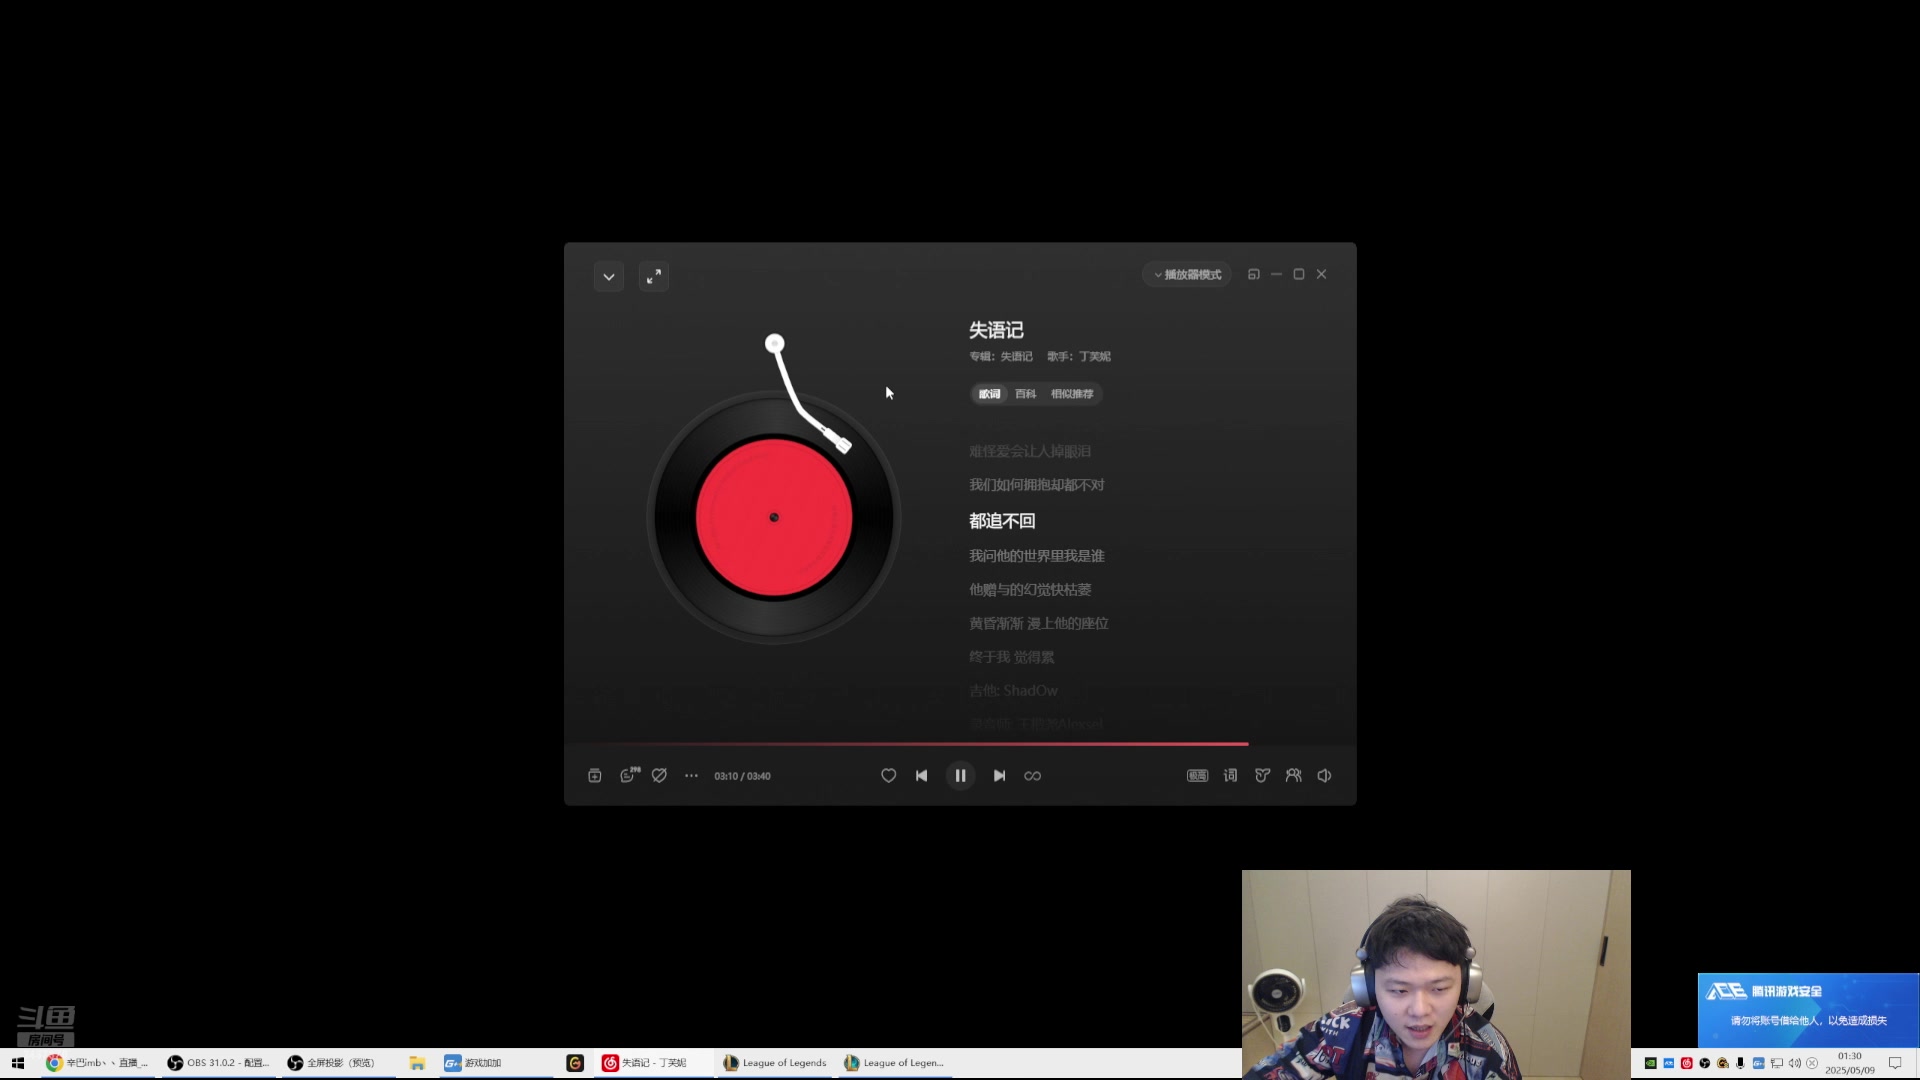This screenshot has width=1920, height=1080.
Task: Collapse the player view with the chevron button
Action: tap(608, 276)
